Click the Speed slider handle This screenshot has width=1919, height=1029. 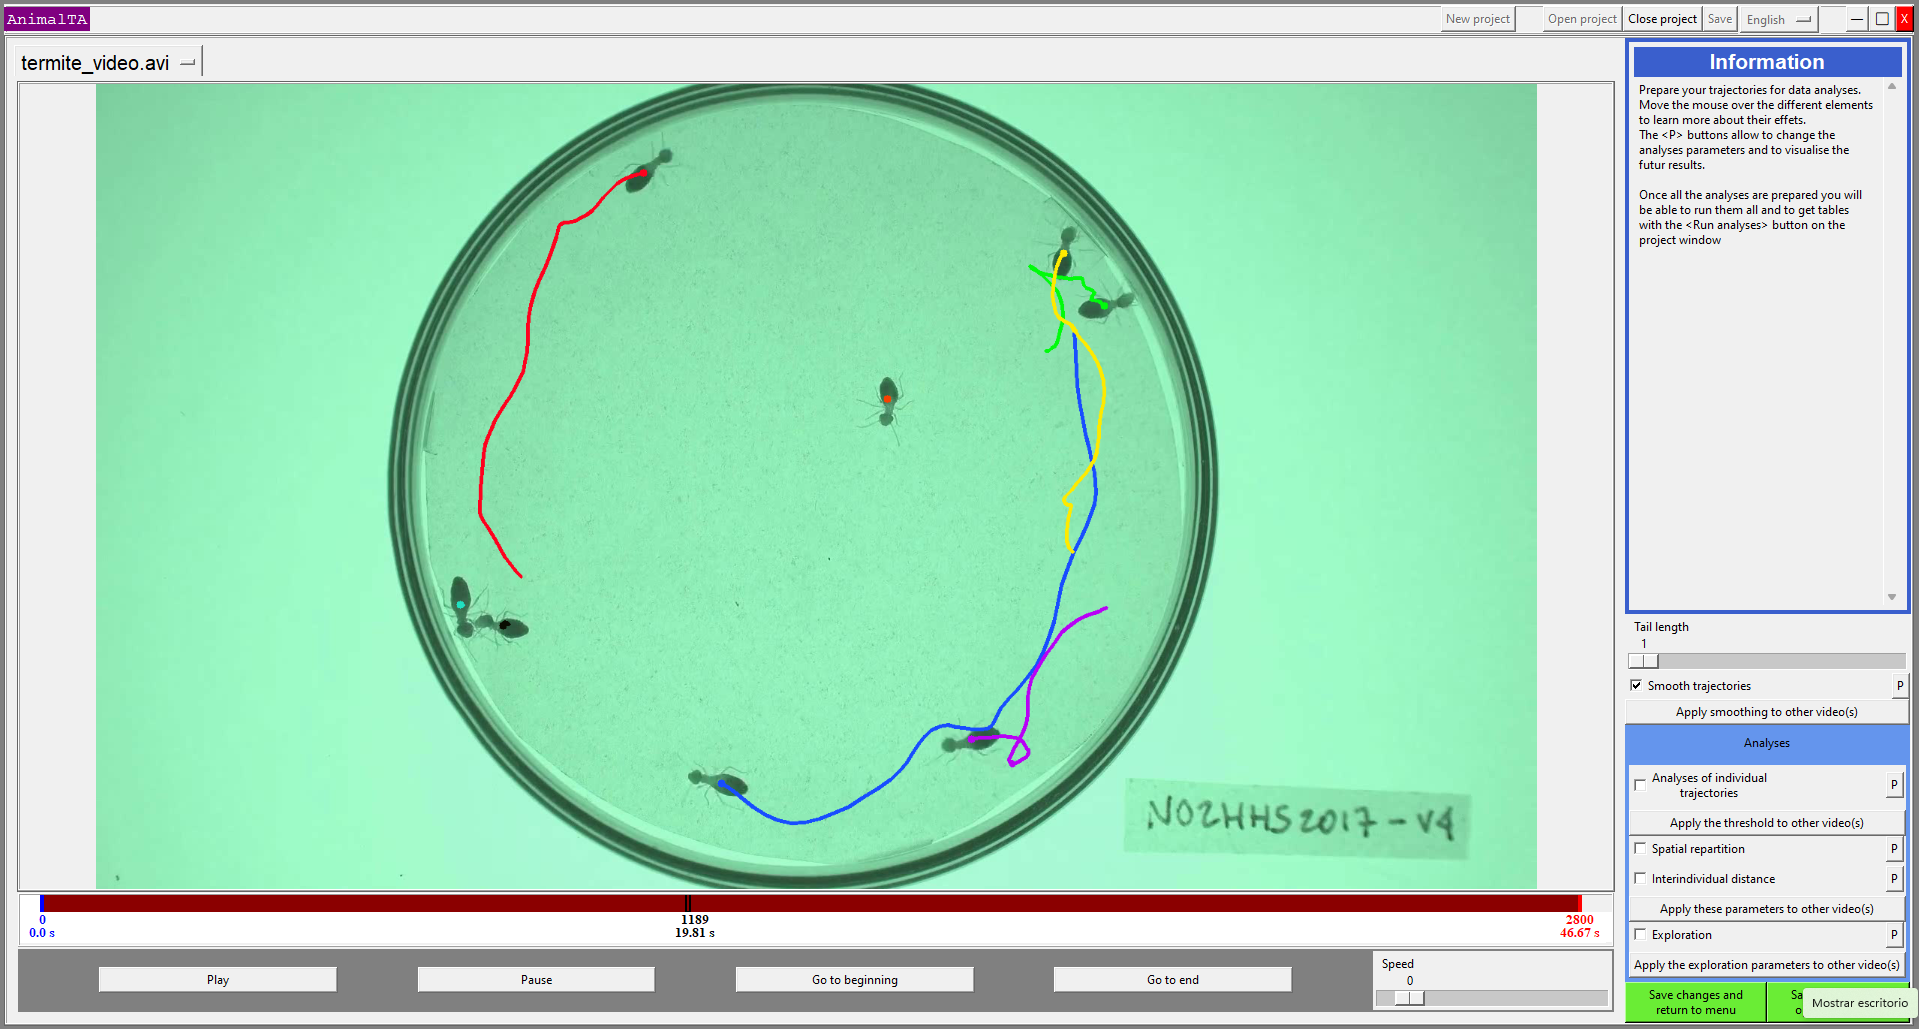[1410, 998]
